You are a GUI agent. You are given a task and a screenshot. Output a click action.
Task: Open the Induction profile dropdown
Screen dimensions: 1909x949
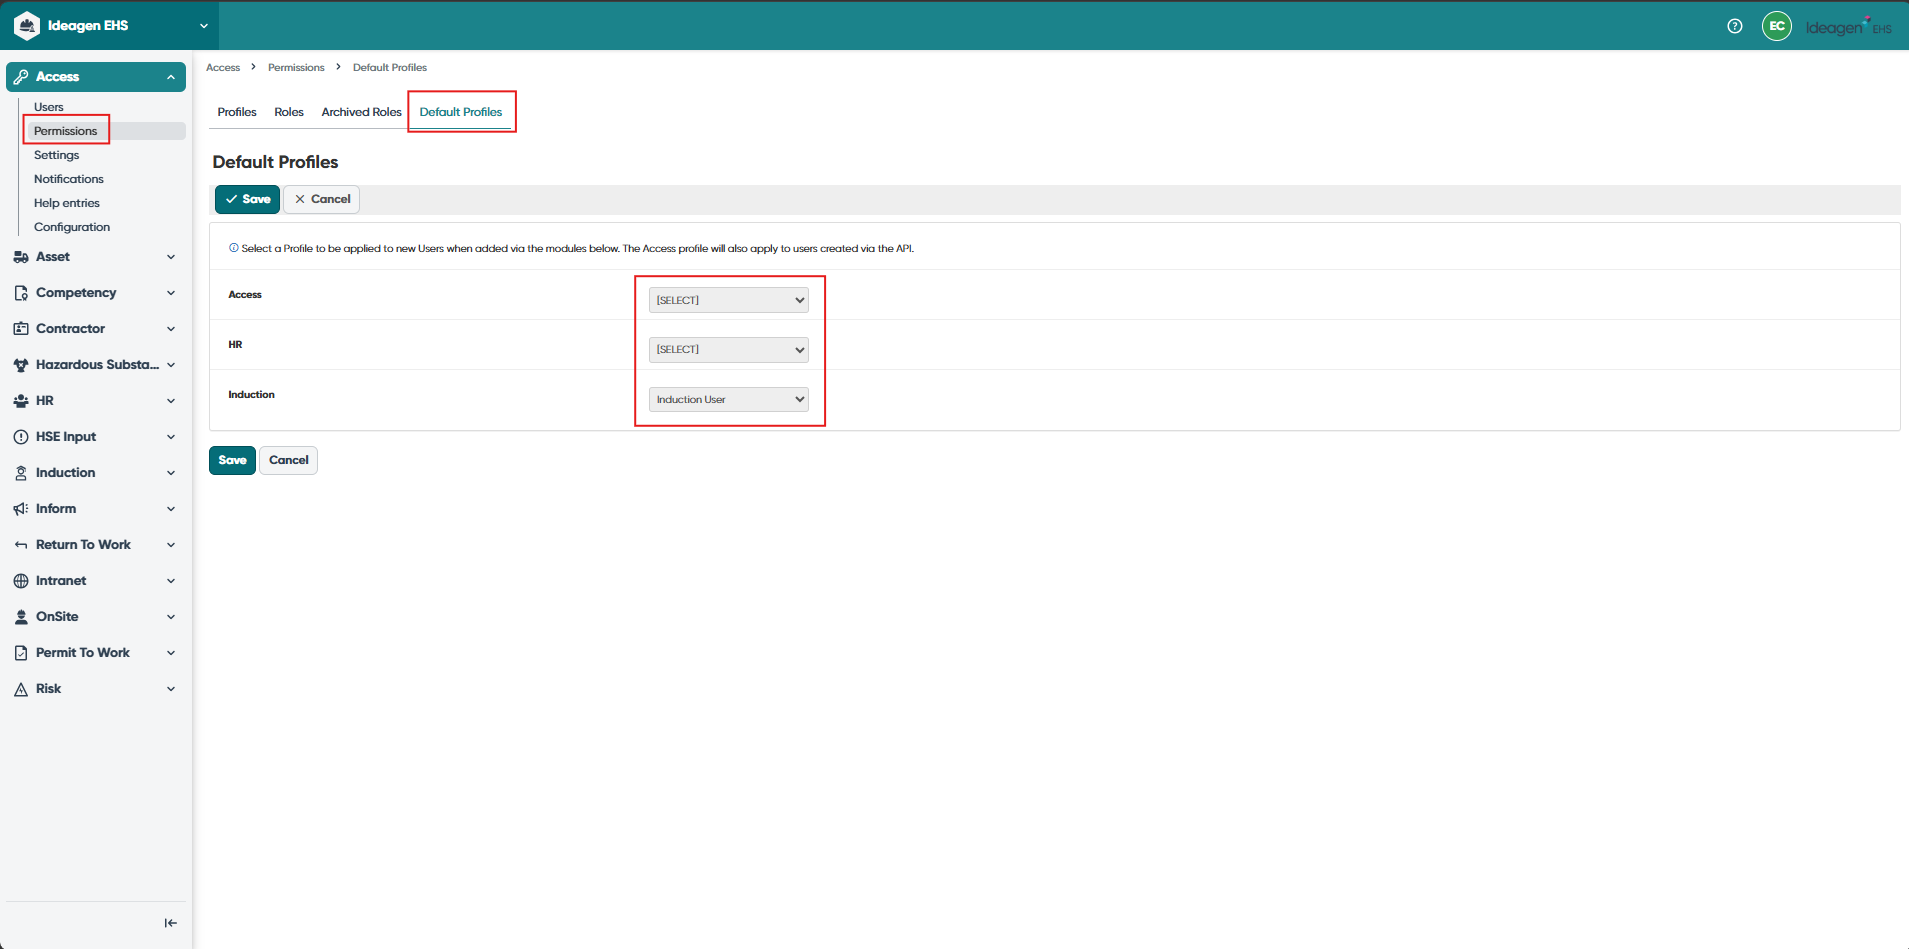pos(729,400)
